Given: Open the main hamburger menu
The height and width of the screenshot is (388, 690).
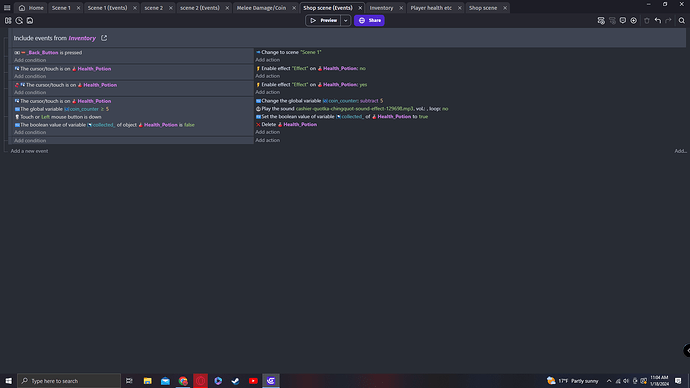Looking at the screenshot, I should point(7,7).
